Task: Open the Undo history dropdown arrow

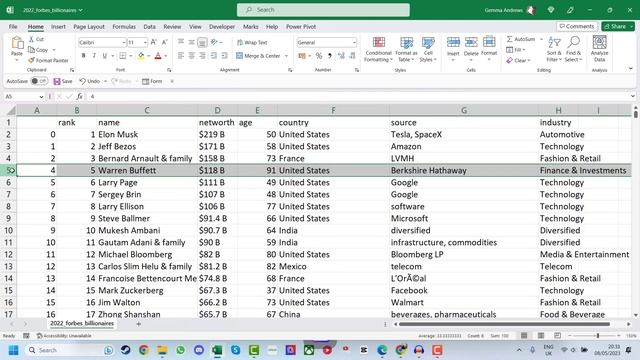Action: tap(105, 81)
